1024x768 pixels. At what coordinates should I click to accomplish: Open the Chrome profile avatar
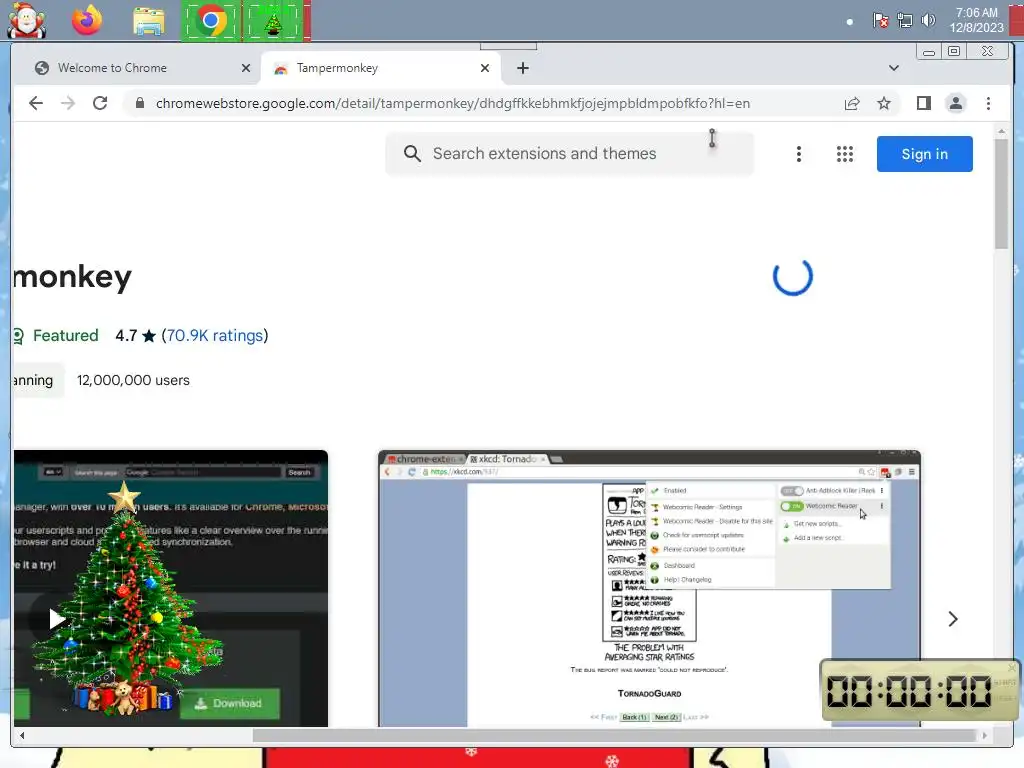(955, 103)
